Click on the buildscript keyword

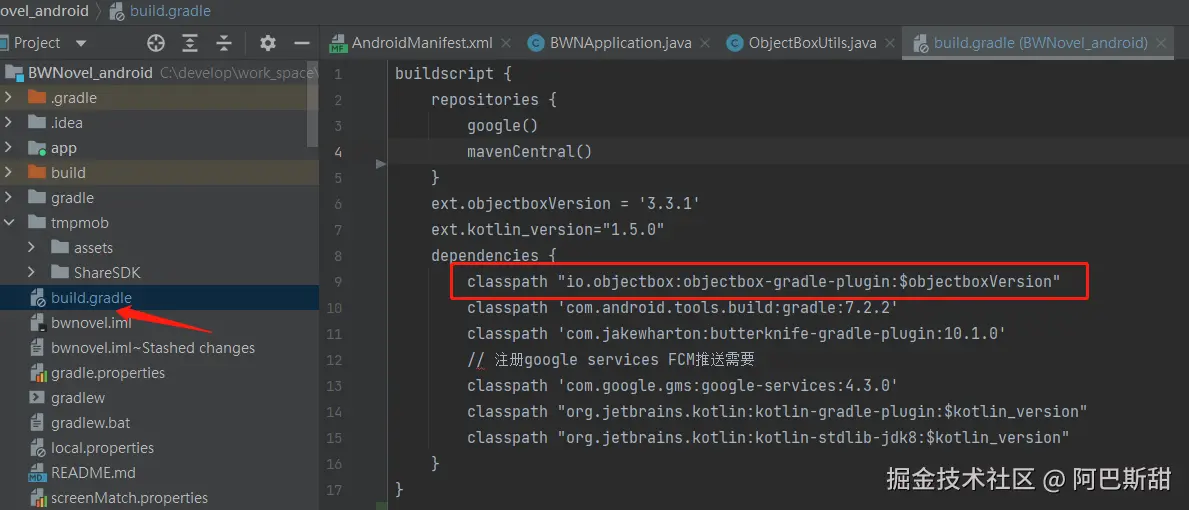(444, 74)
